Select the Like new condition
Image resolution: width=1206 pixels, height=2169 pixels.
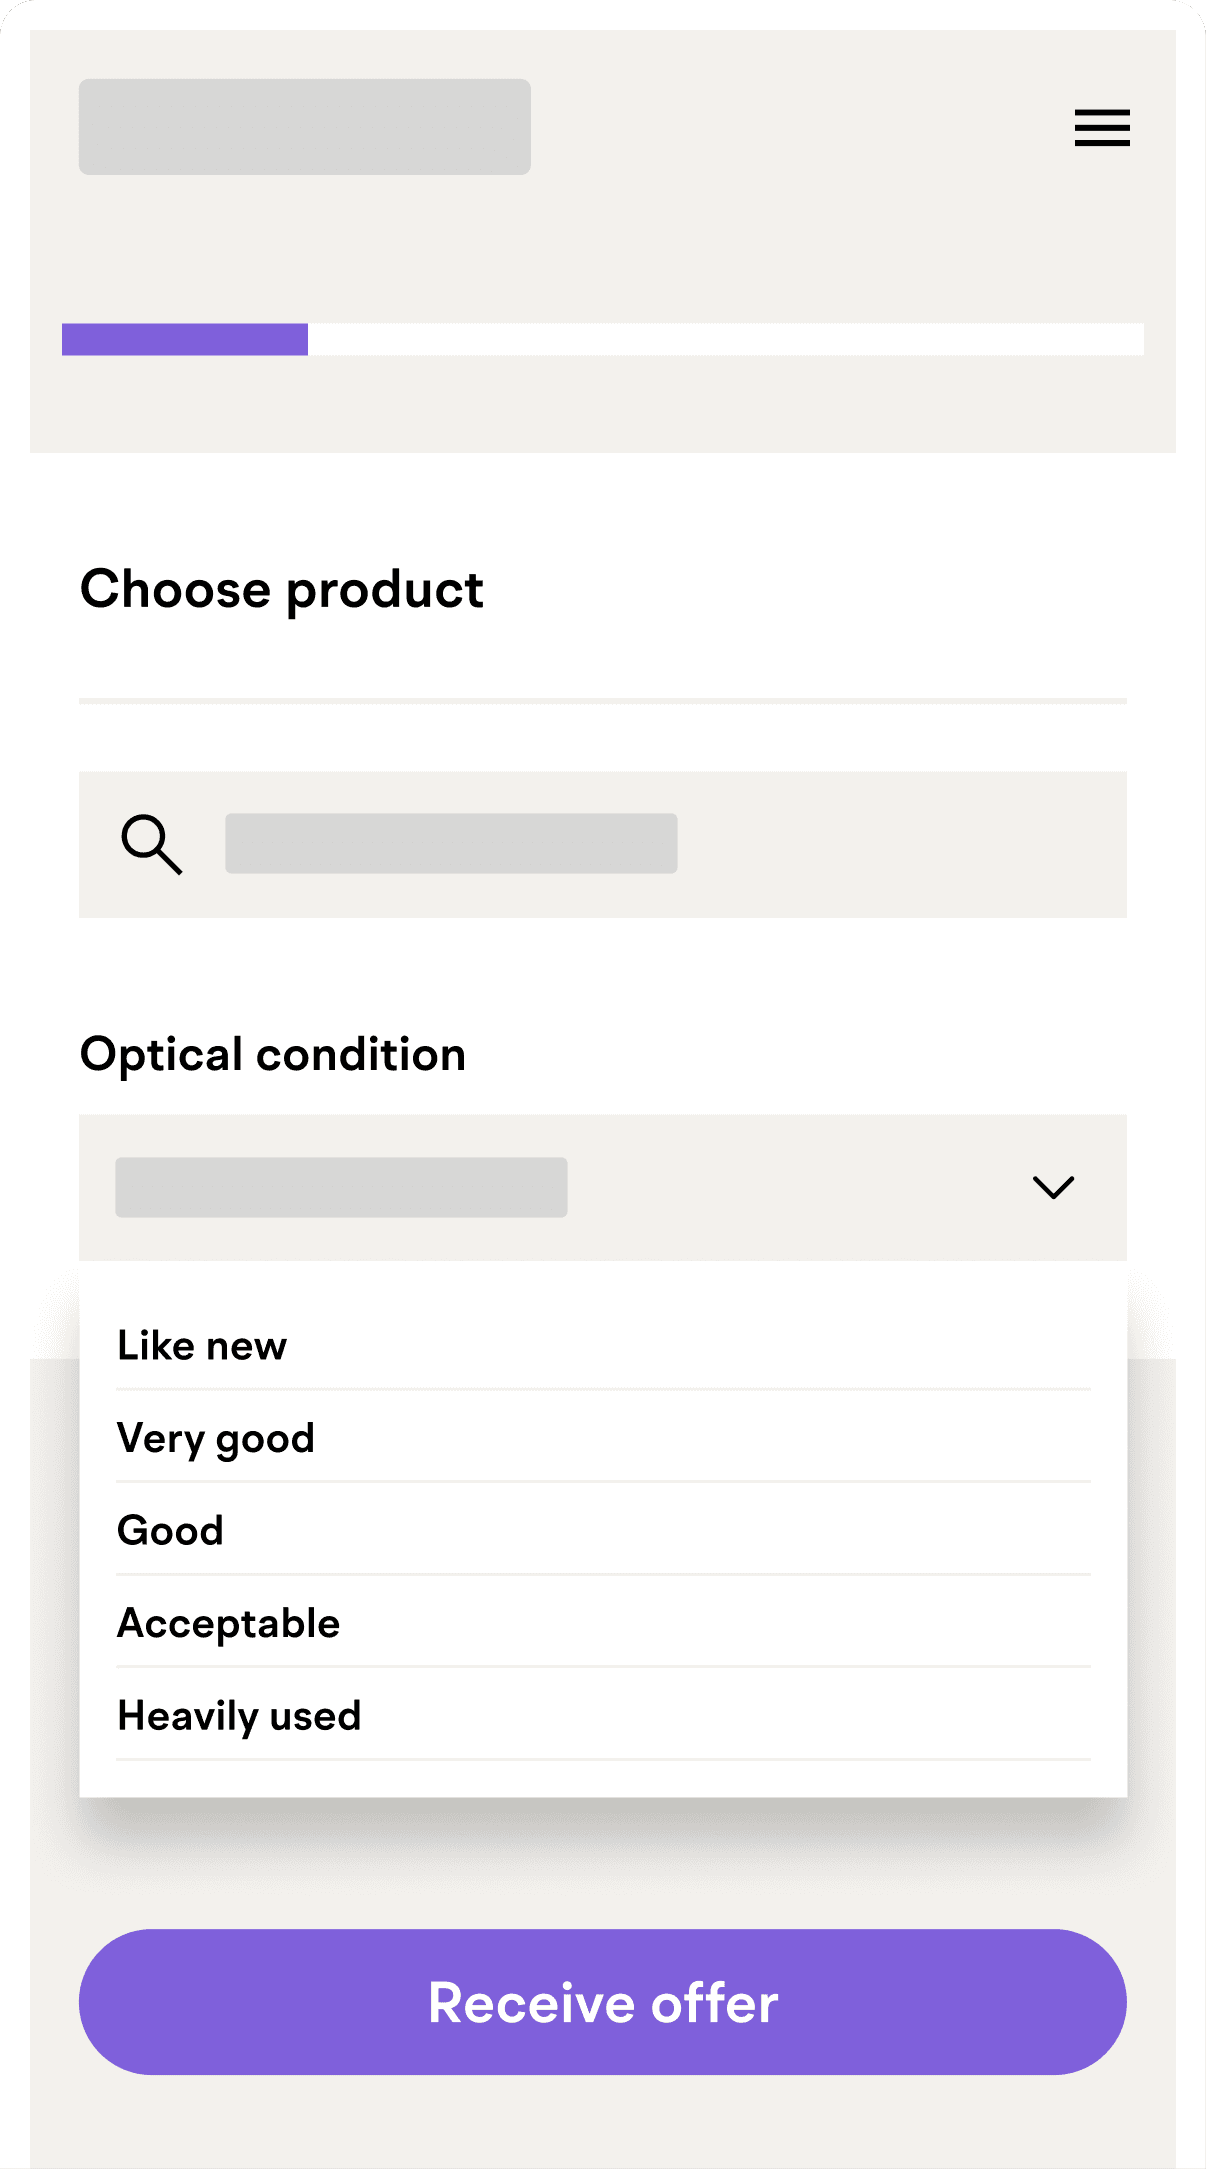[x=202, y=1346]
